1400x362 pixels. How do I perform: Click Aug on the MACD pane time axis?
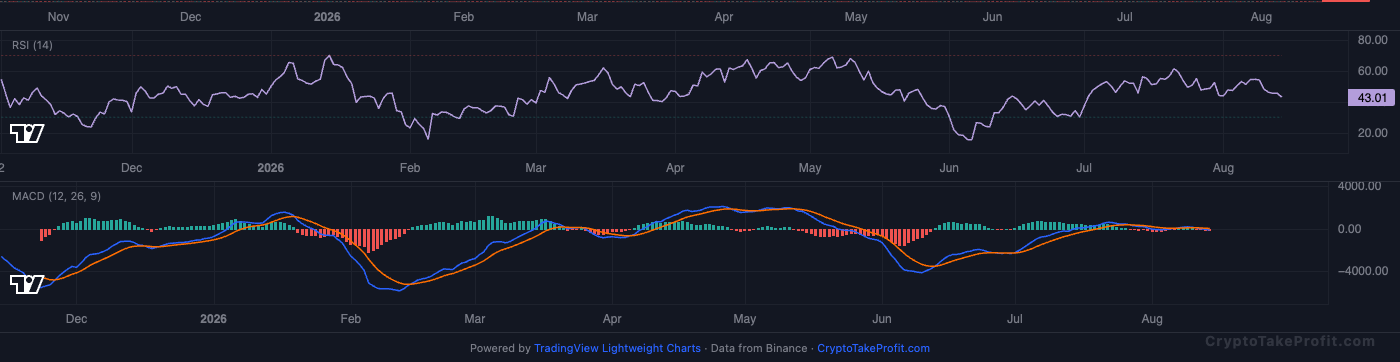pyautogui.click(x=1153, y=319)
